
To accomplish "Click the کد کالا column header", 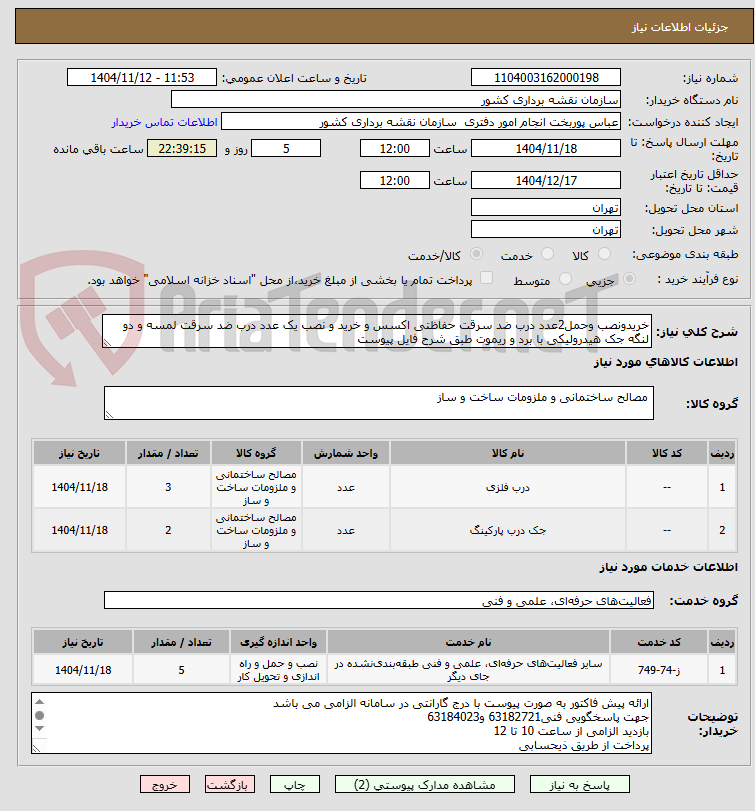I will coord(667,453).
